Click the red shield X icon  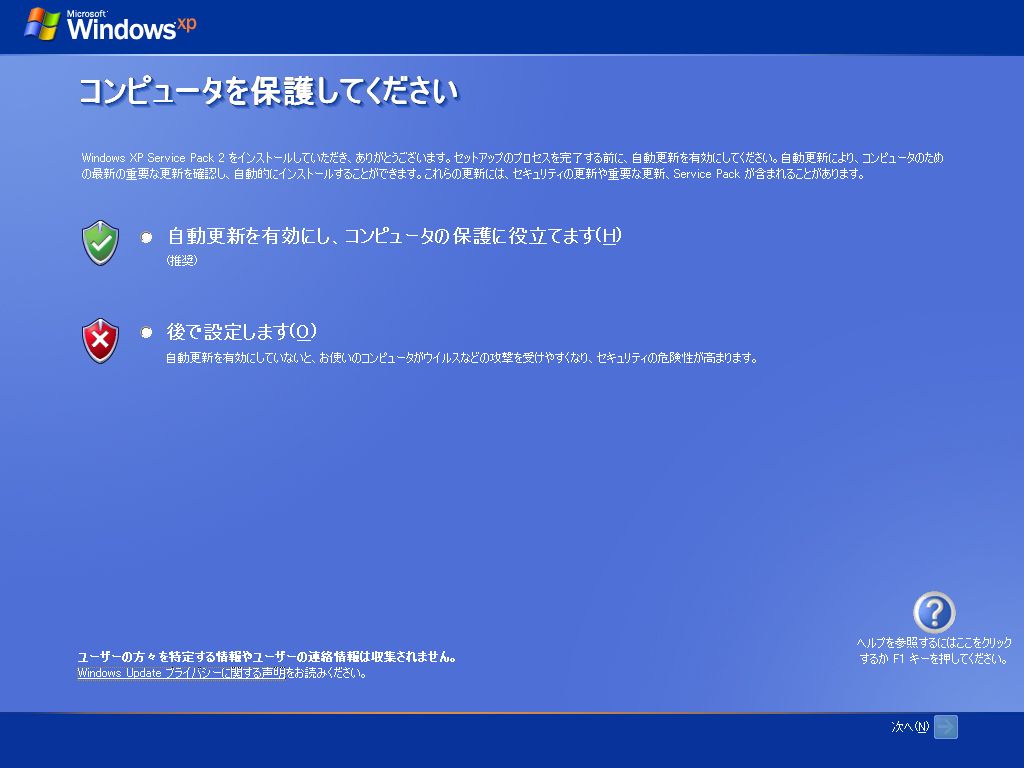point(100,340)
